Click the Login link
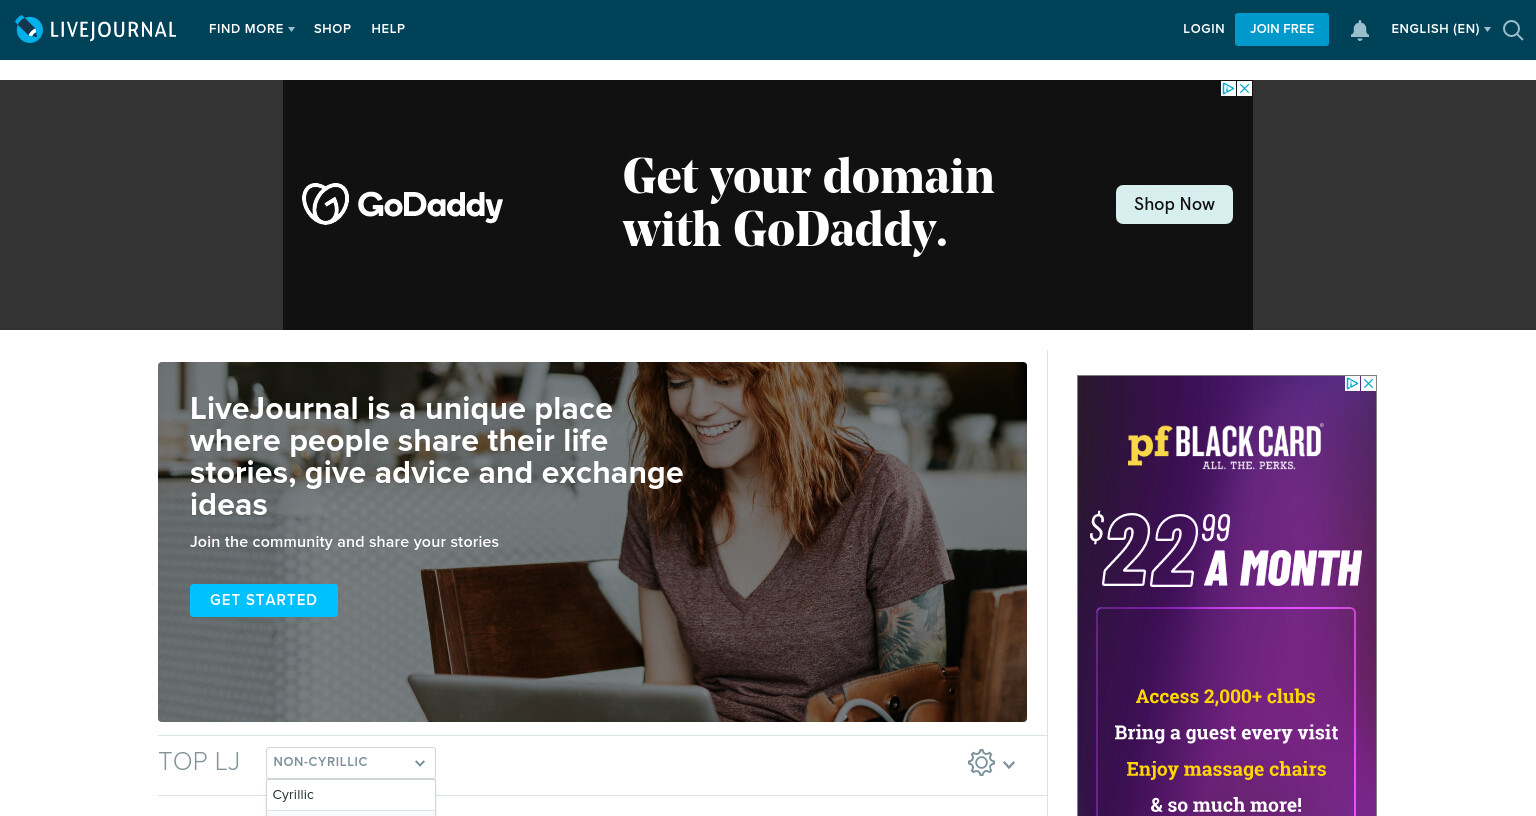The image size is (1536, 816). (x=1204, y=29)
